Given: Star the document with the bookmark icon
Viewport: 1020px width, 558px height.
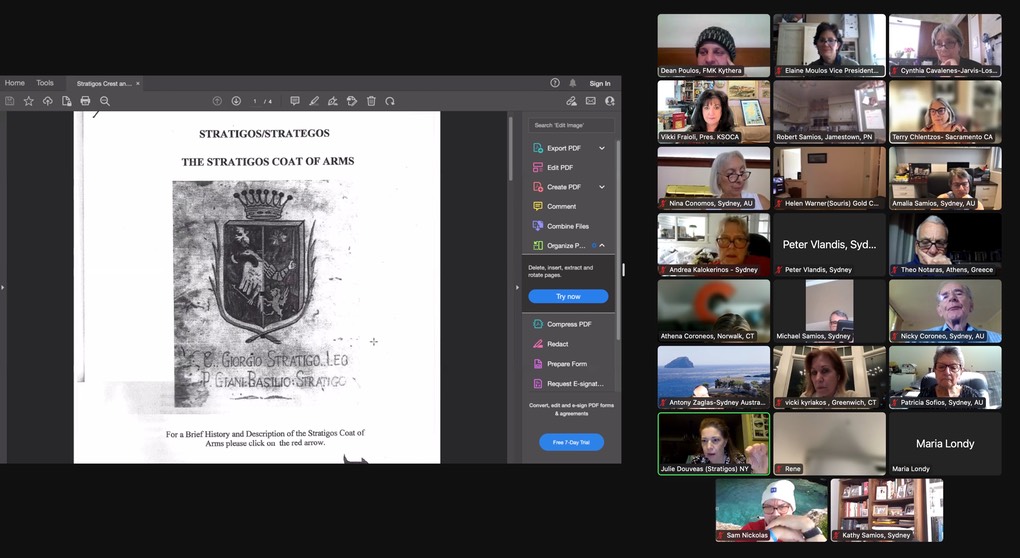Looking at the screenshot, I should tap(28, 101).
